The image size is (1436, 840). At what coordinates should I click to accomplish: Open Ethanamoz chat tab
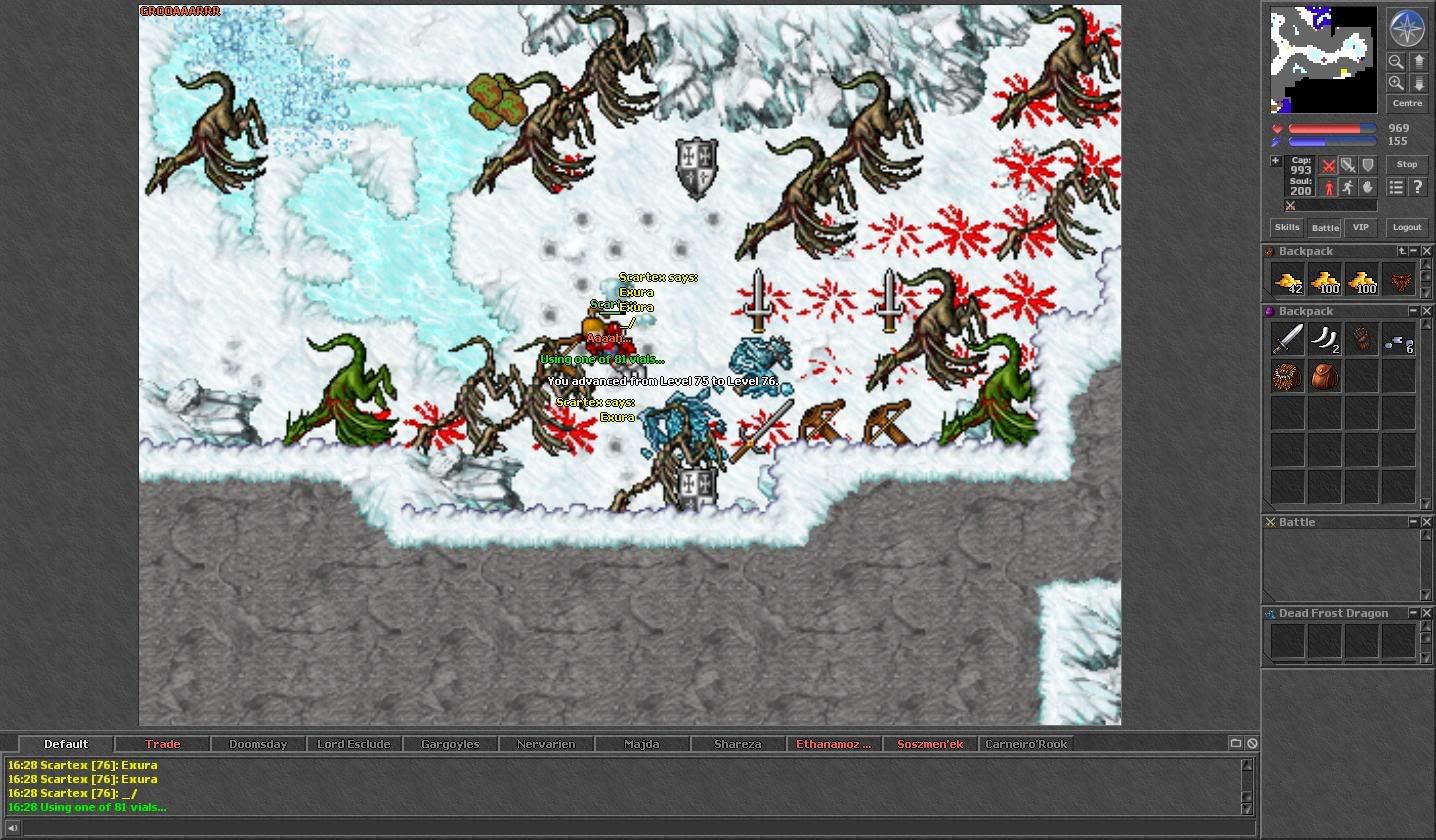[834, 744]
